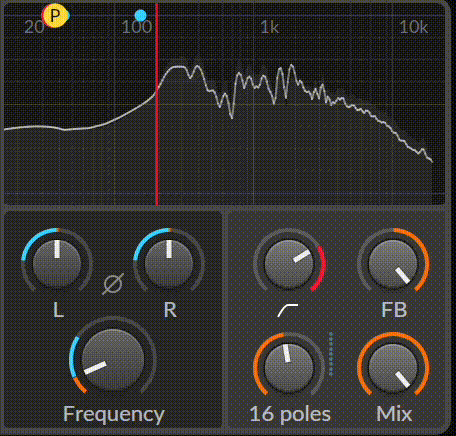The width and height of the screenshot is (456, 436).
Task: Click the 1k frequency label in spectrum
Action: coord(269,27)
